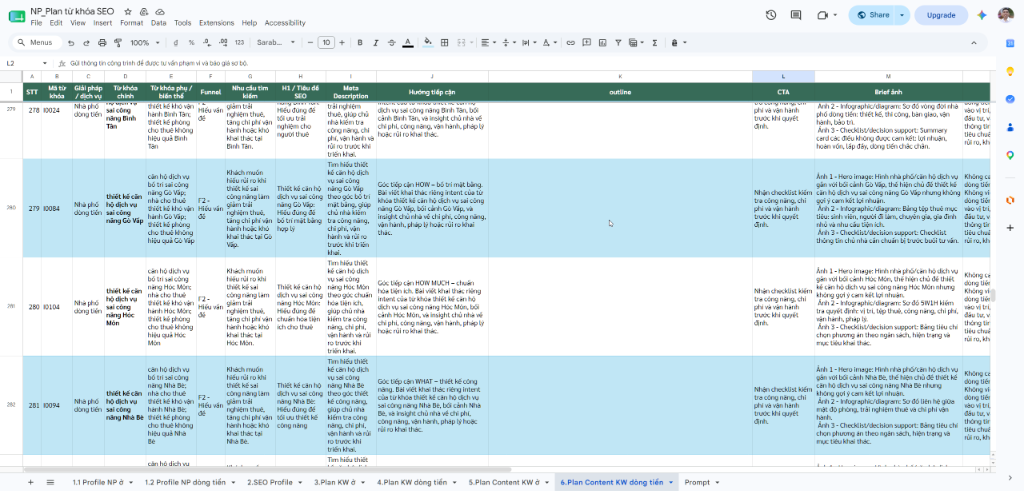The height and width of the screenshot is (491, 1024).
Task: Open the filter views dropdown
Action: (x=635, y=42)
